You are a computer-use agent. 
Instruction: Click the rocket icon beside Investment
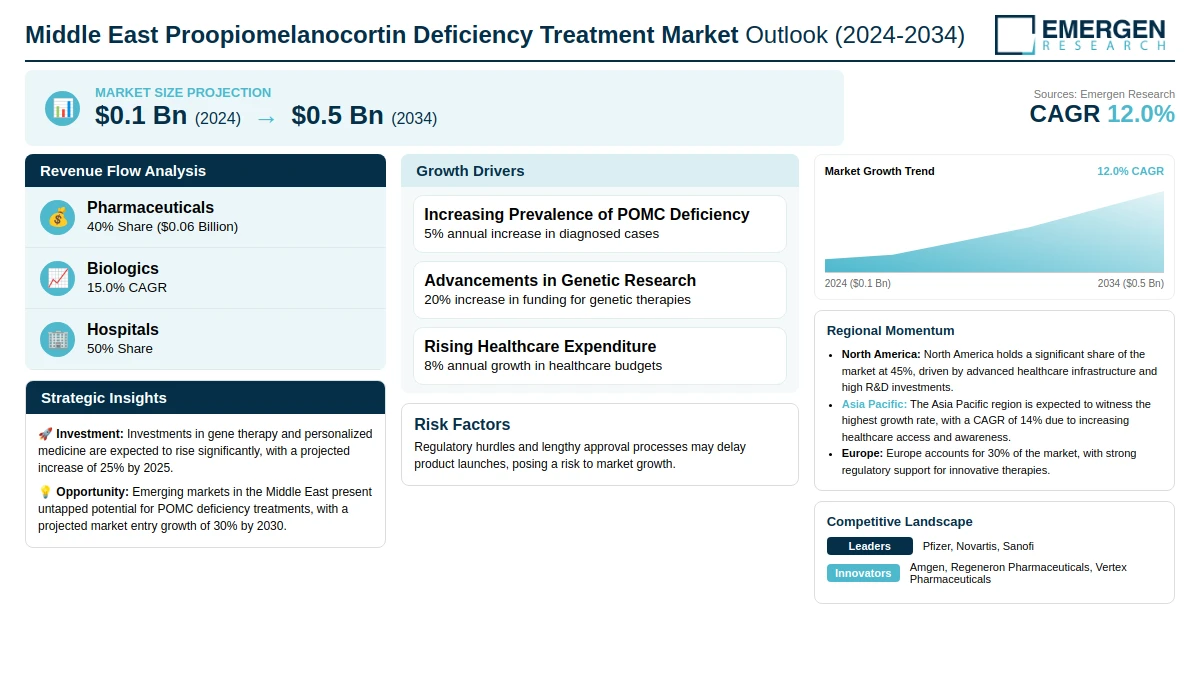coord(45,434)
